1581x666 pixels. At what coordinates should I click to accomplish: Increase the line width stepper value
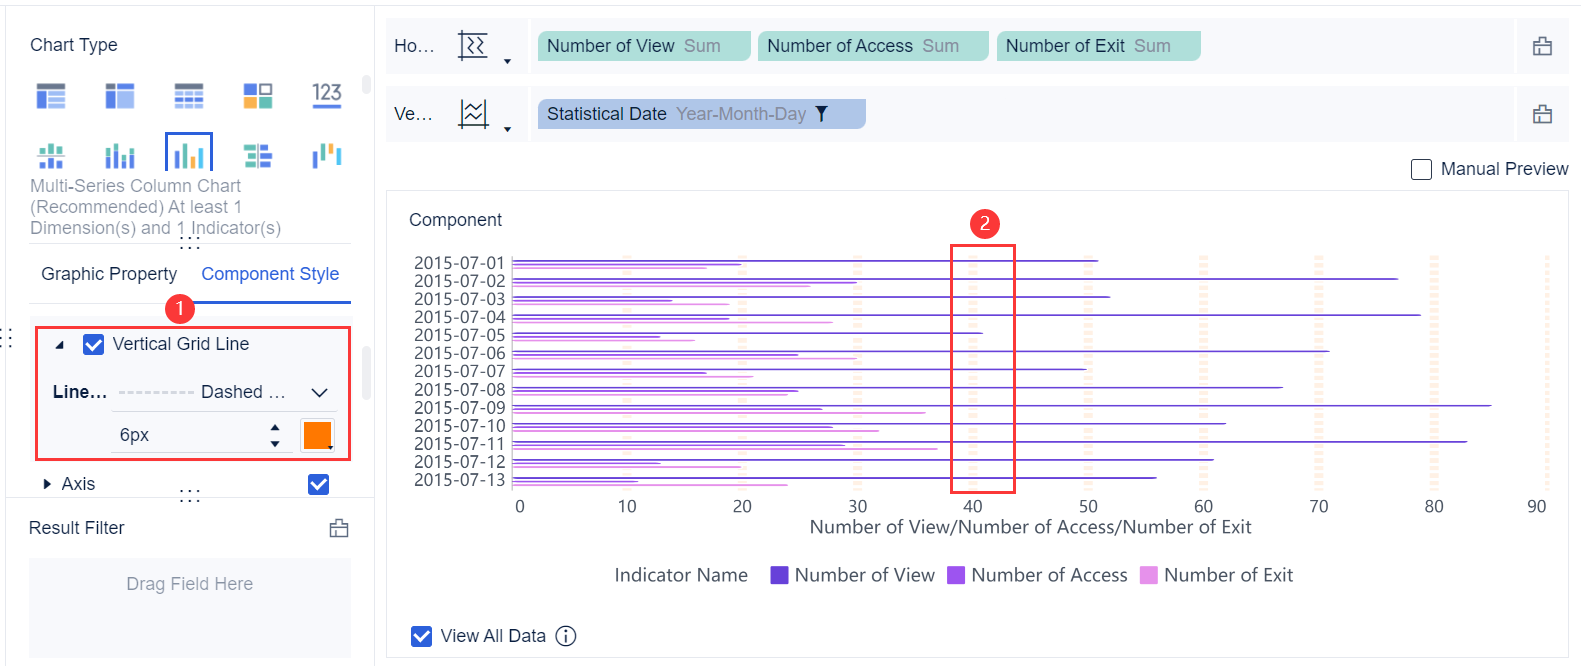tap(275, 428)
